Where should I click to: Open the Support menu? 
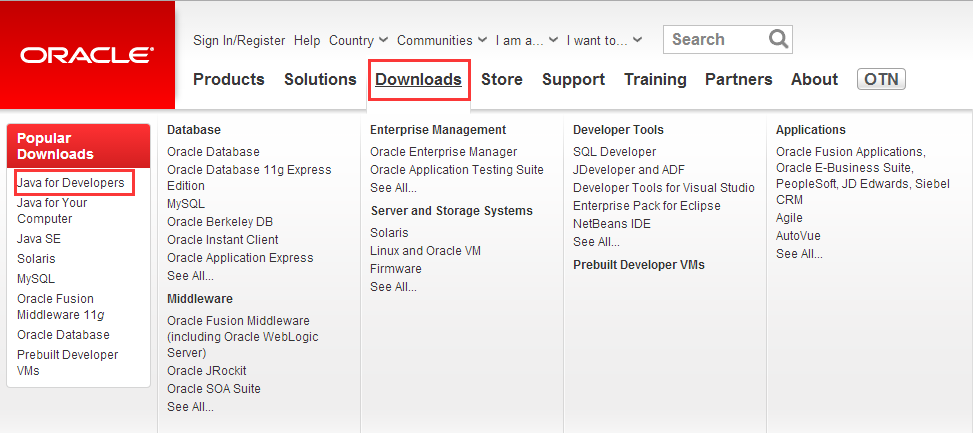(x=573, y=79)
